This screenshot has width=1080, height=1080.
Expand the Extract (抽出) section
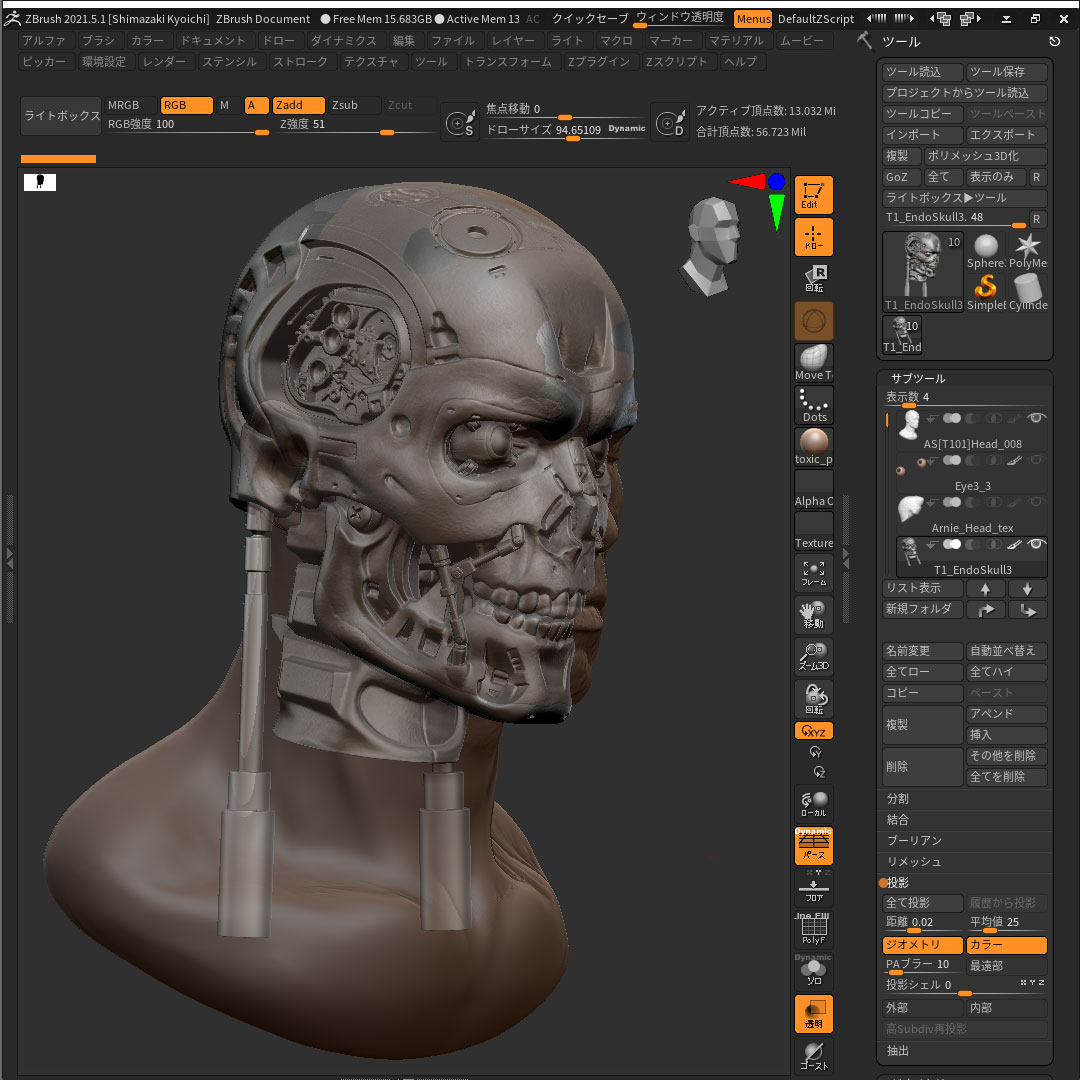897,1051
